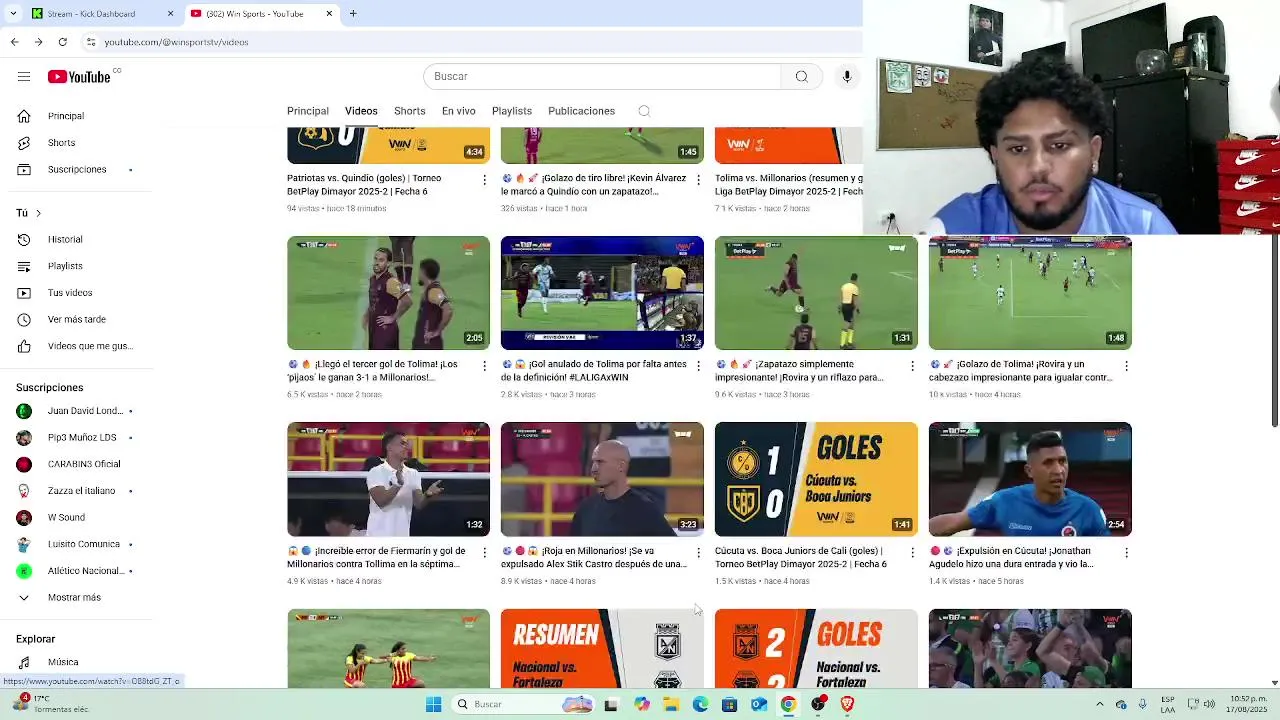Image resolution: width=1280 pixels, height=720 pixels.
Task: Open options for Patriotas vs. Quindío video
Action: coord(485,180)
